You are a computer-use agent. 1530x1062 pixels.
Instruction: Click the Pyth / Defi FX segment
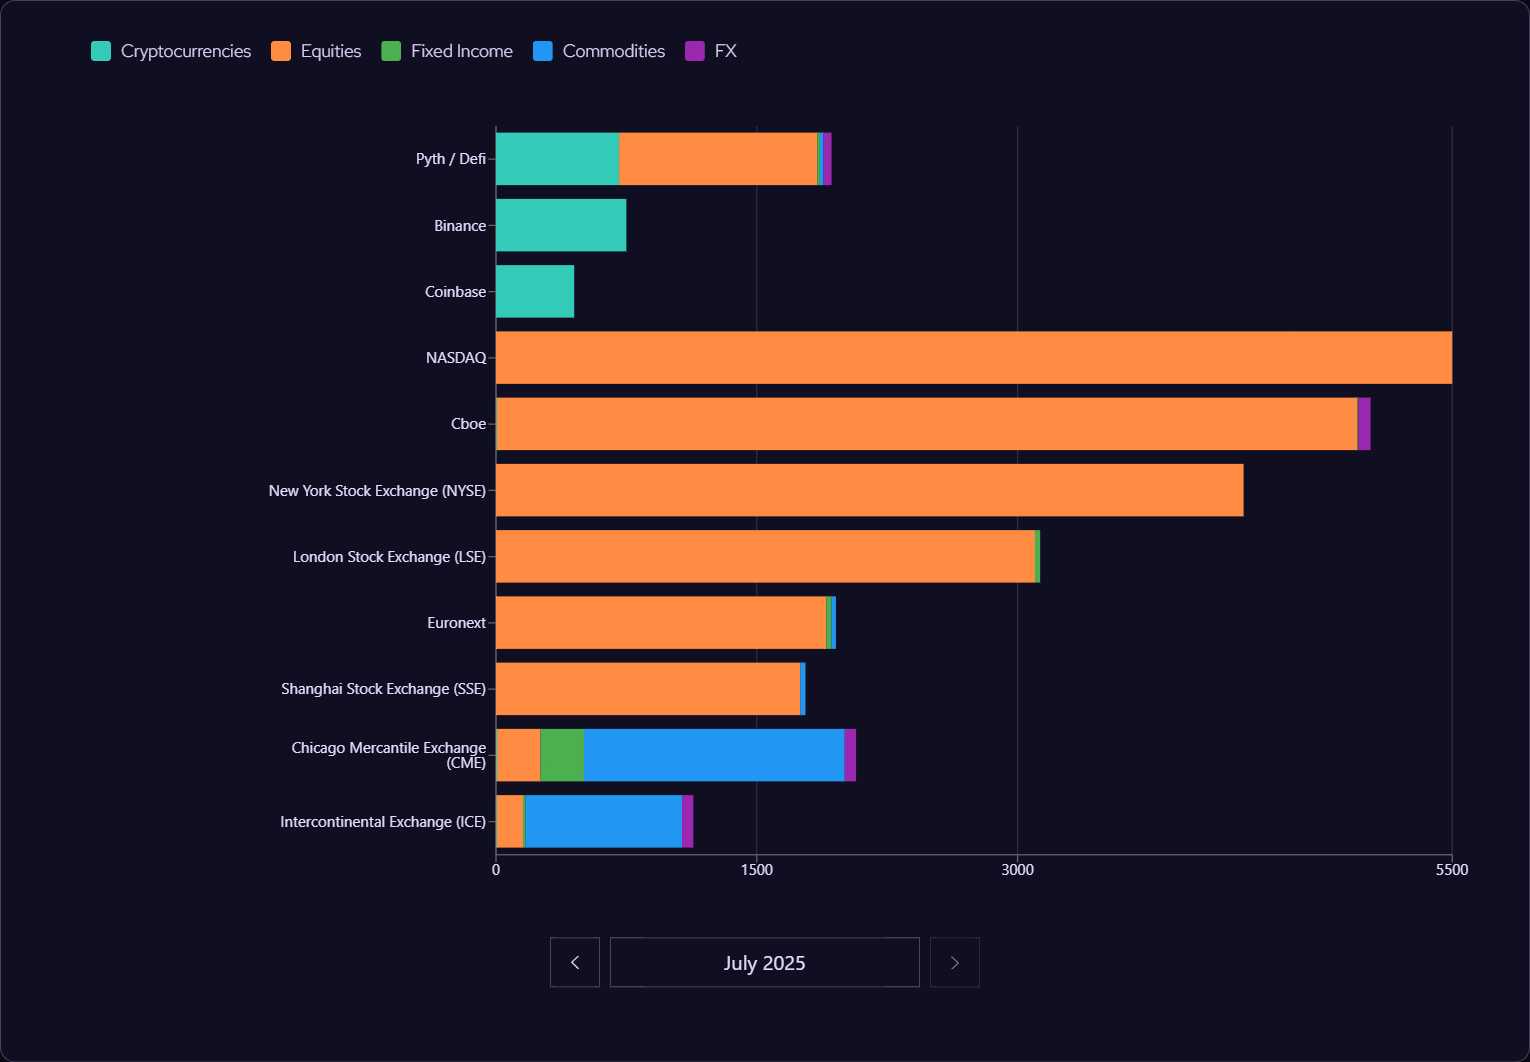pos(827,159)
